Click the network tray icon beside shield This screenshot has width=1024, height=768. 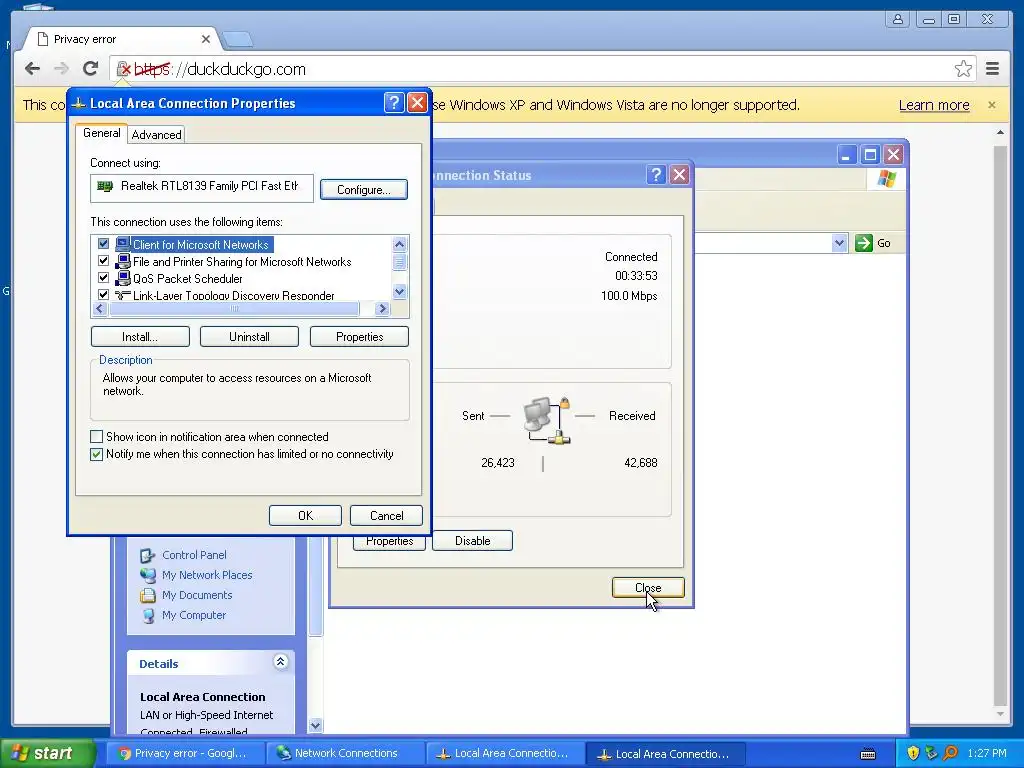pos(931,753)
